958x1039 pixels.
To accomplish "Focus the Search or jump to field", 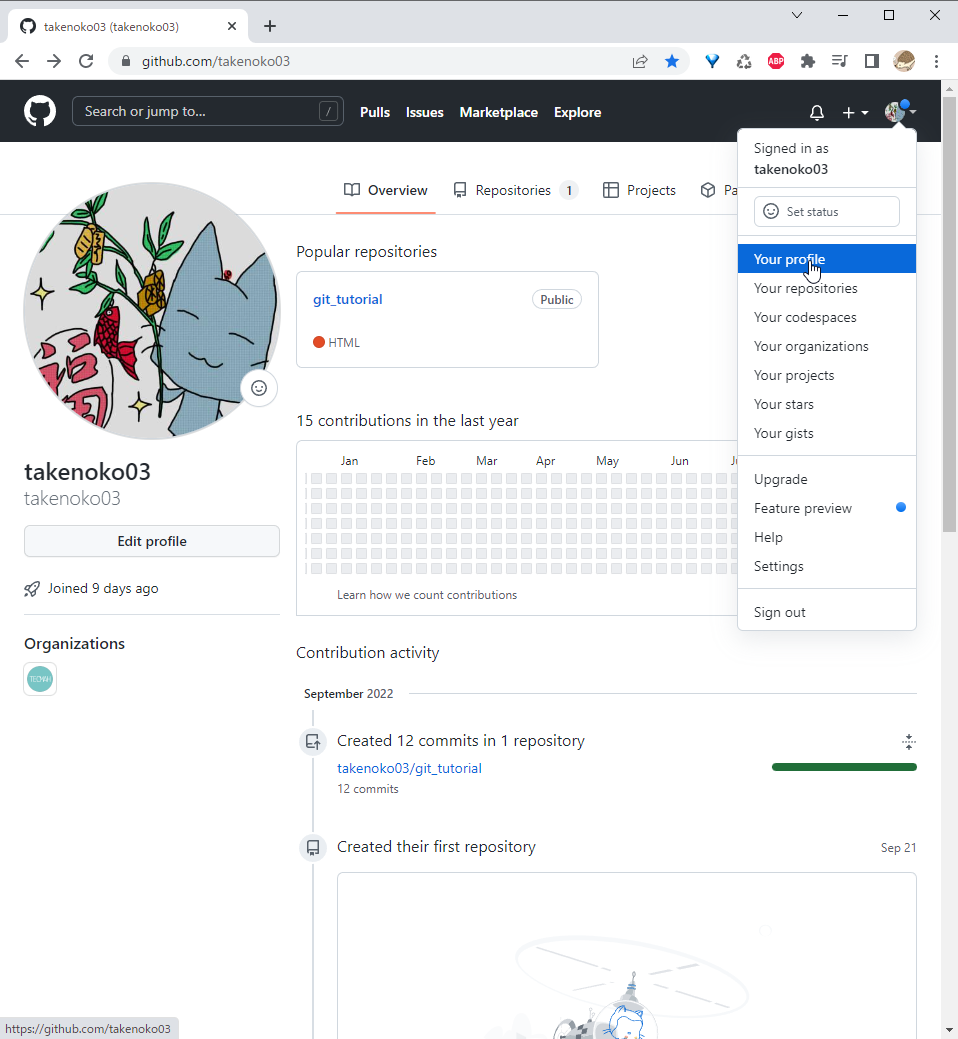I will click(x=207, y=111).
